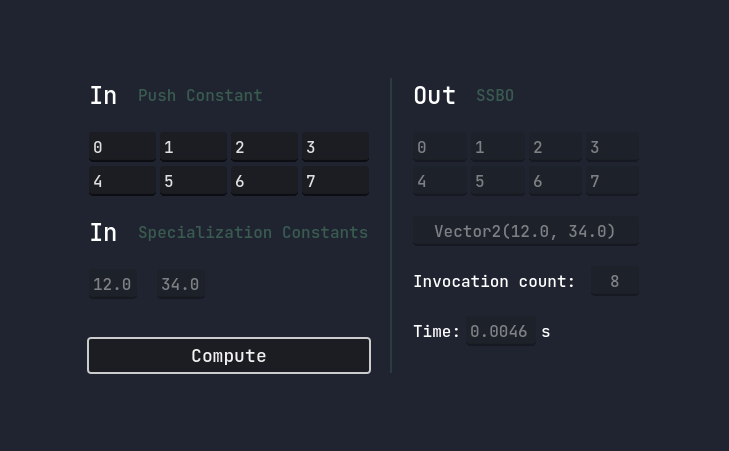The width and height of the screenshot is (729, 451).
Task: Click the Invocation count value field
Action: point(614,281)
